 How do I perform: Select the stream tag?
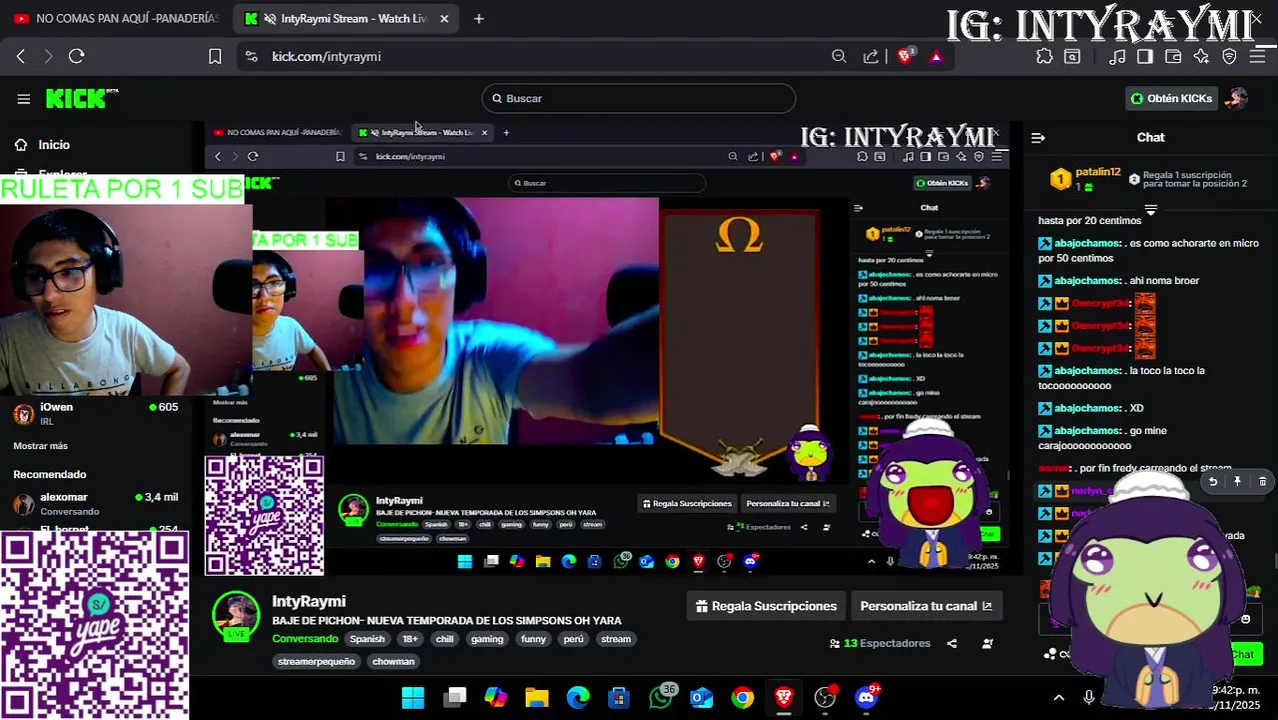[x=616, y=639]
